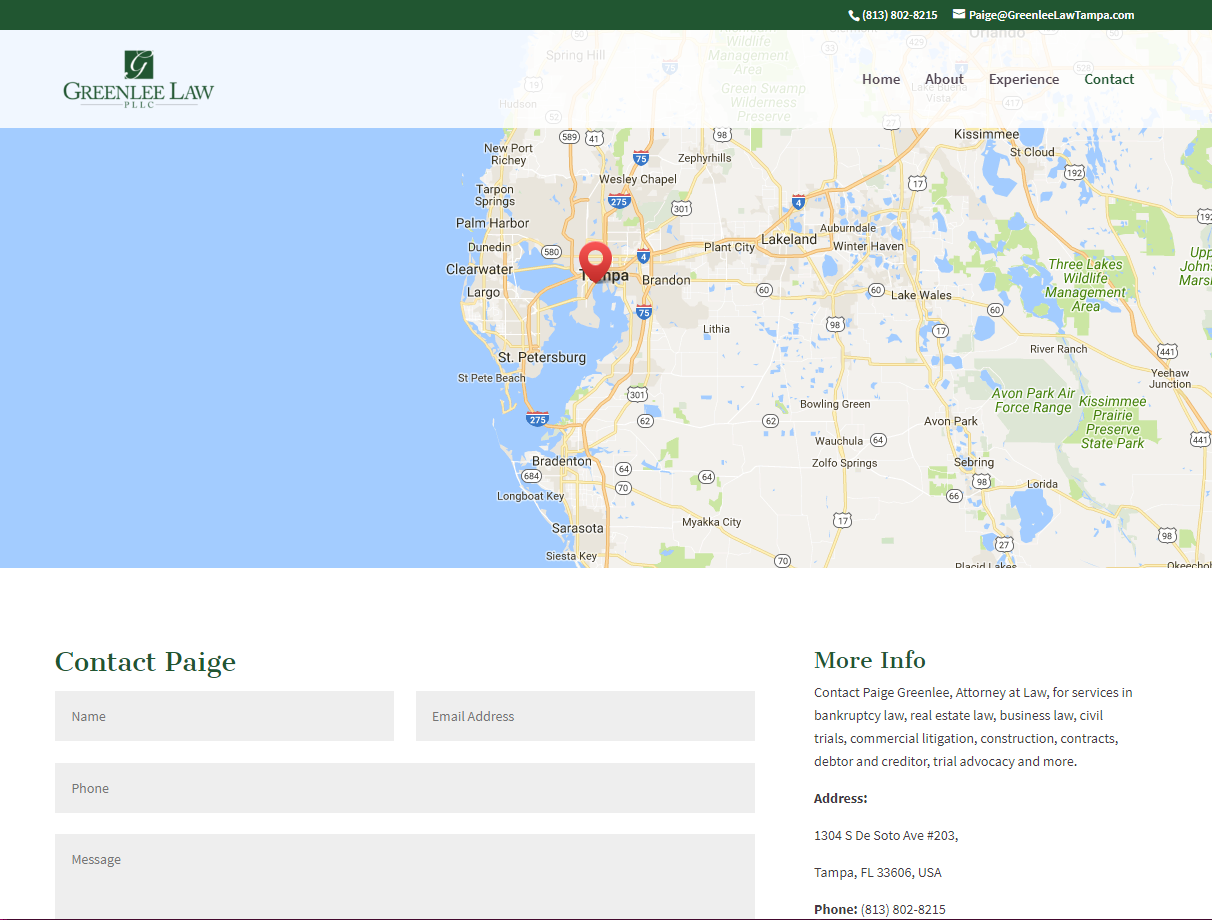
Task: Select the "1304 S De Soto Ave #203," line
Action: [886, 835]
